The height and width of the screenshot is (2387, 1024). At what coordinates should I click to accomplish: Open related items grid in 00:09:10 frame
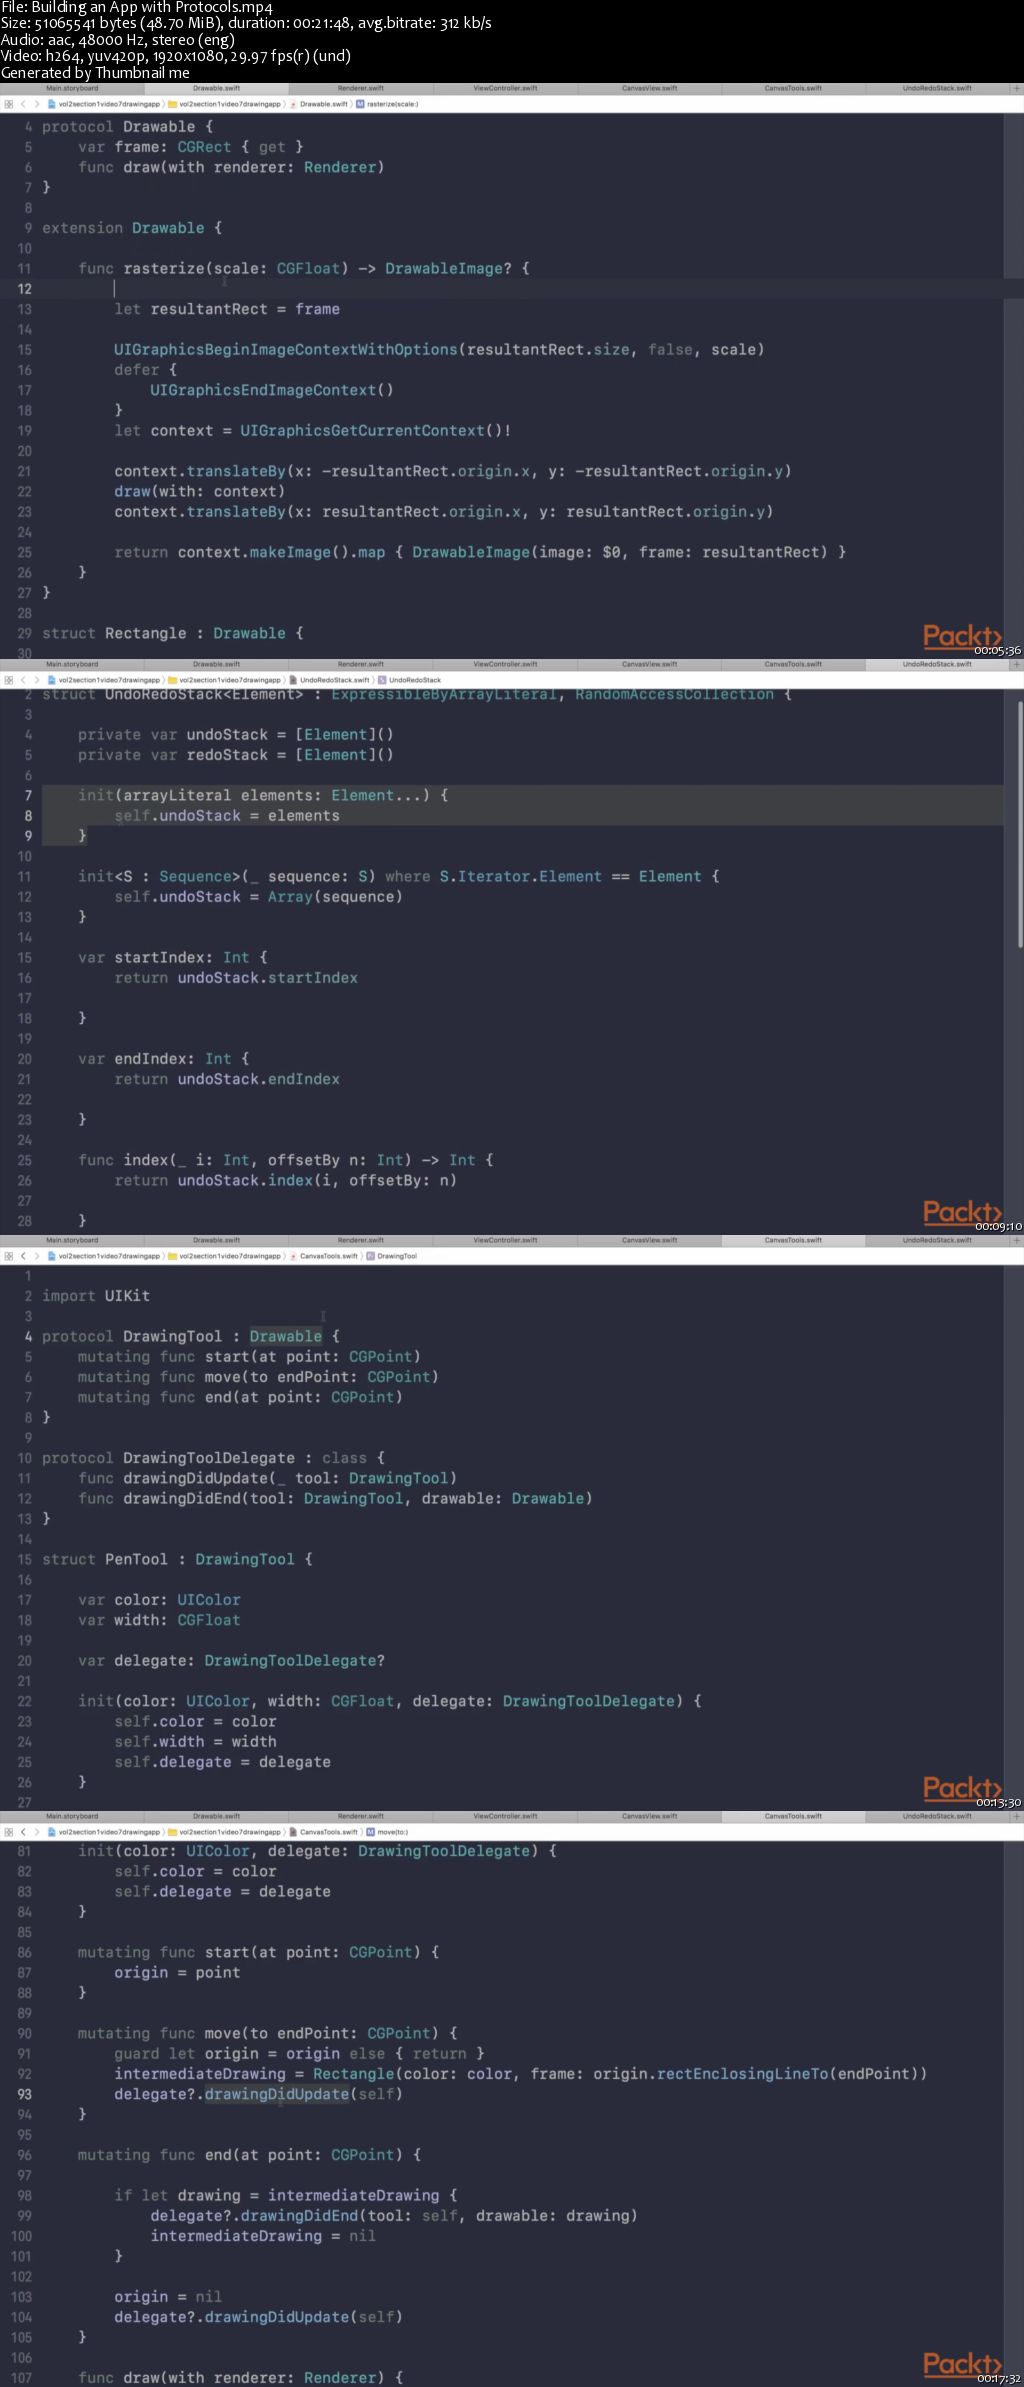[8, 680]
